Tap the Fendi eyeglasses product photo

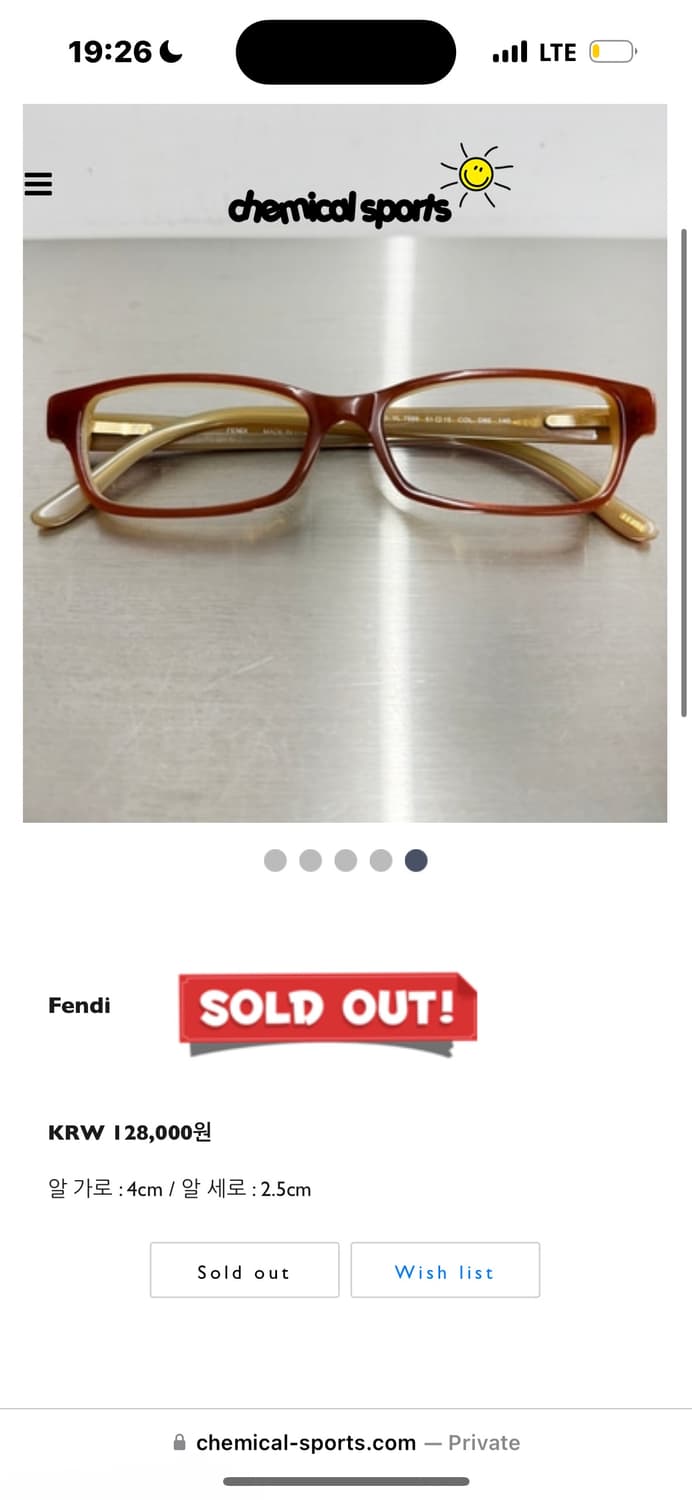345,463
